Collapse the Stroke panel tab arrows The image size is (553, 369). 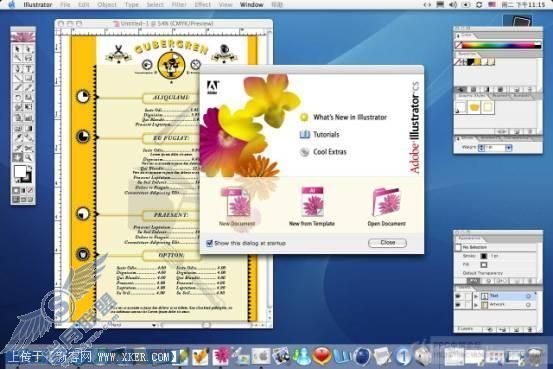point(458,139)
